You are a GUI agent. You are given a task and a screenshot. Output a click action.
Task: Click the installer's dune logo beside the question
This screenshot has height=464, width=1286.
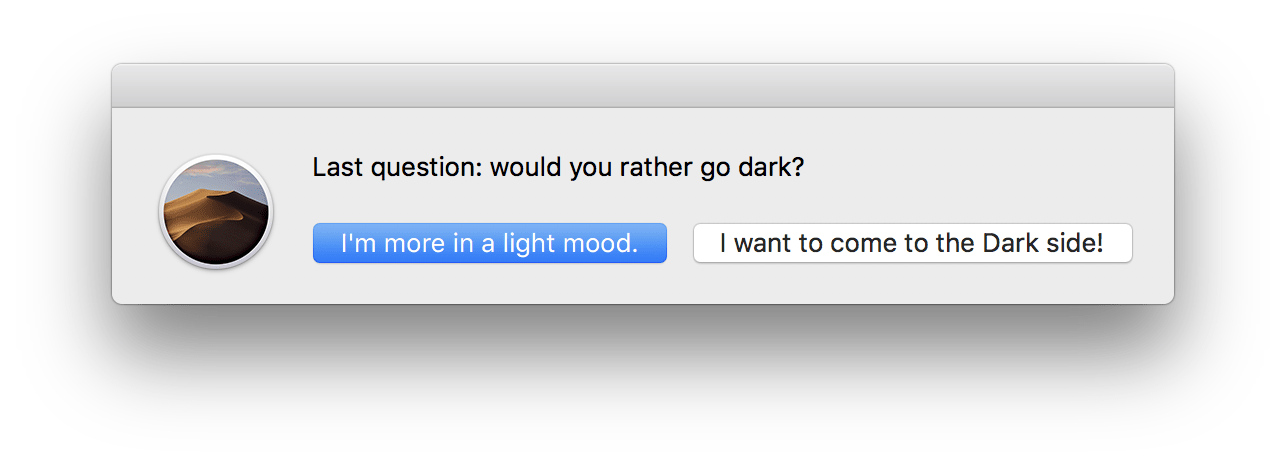[x=215, y=211]
